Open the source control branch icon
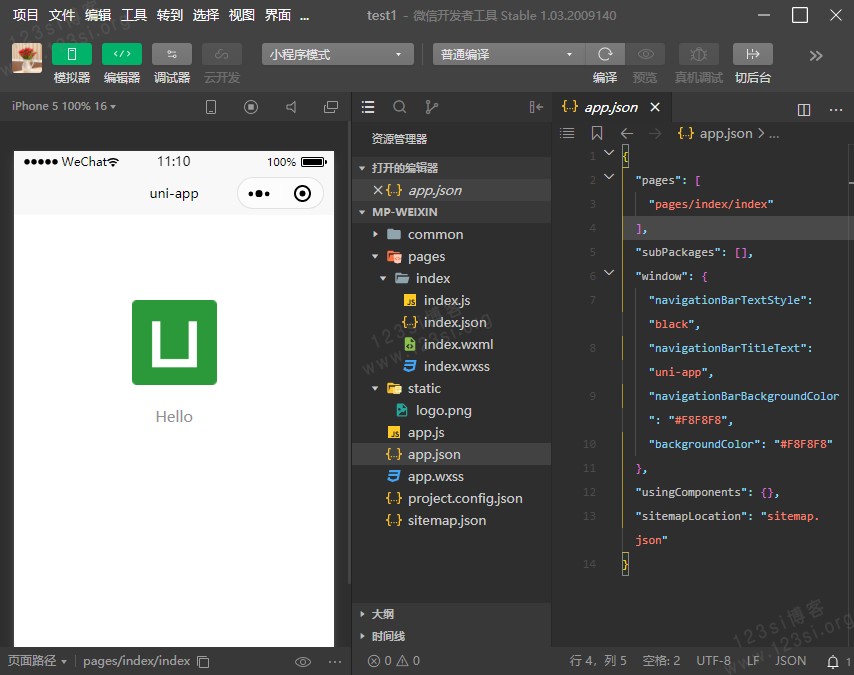Image resolution: width=854 pixels, height=675 pixels. [431, 107]
